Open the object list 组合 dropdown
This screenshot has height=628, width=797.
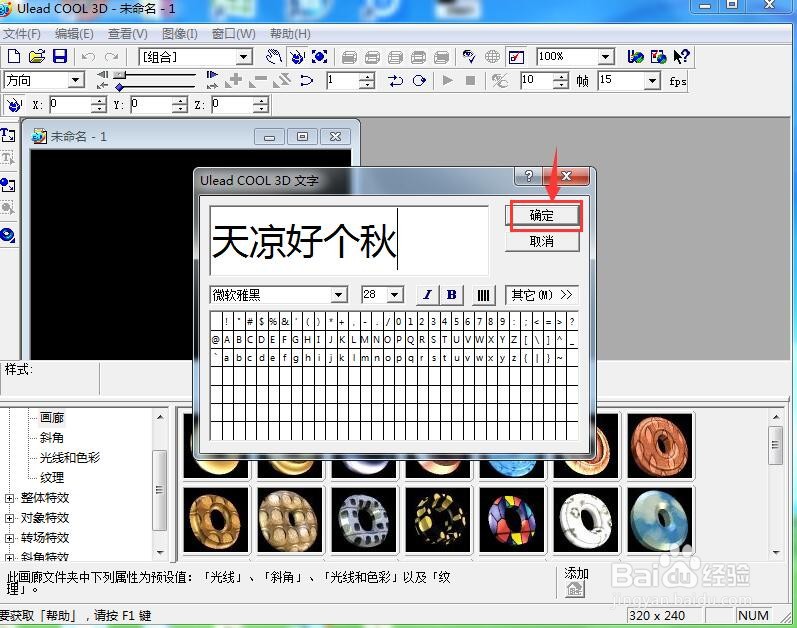pyautogui.click(x=244, y=57)
